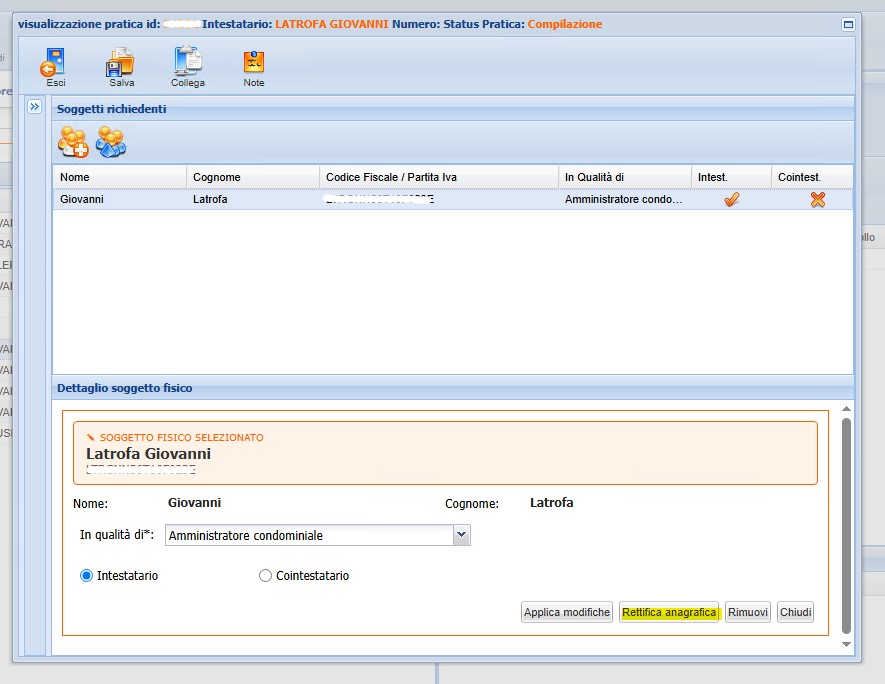885x684 pixels.
Task: Click the Dettaglio soggetto fisico panel header
Action: (x=453, y=388)
